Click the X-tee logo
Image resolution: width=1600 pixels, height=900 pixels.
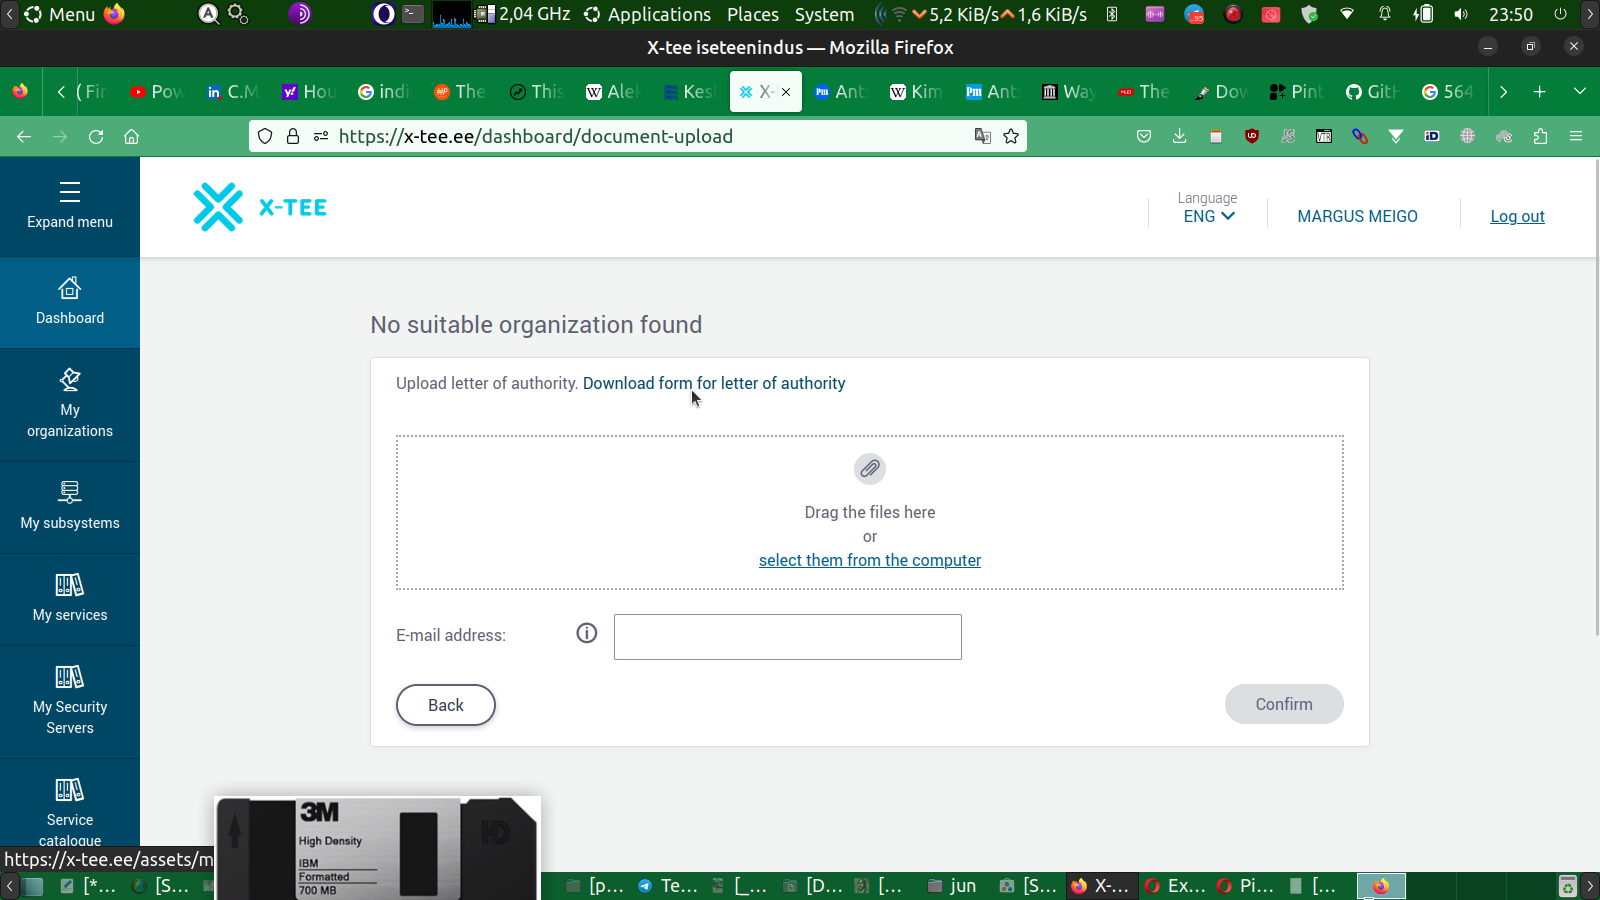tap(260, 207)
